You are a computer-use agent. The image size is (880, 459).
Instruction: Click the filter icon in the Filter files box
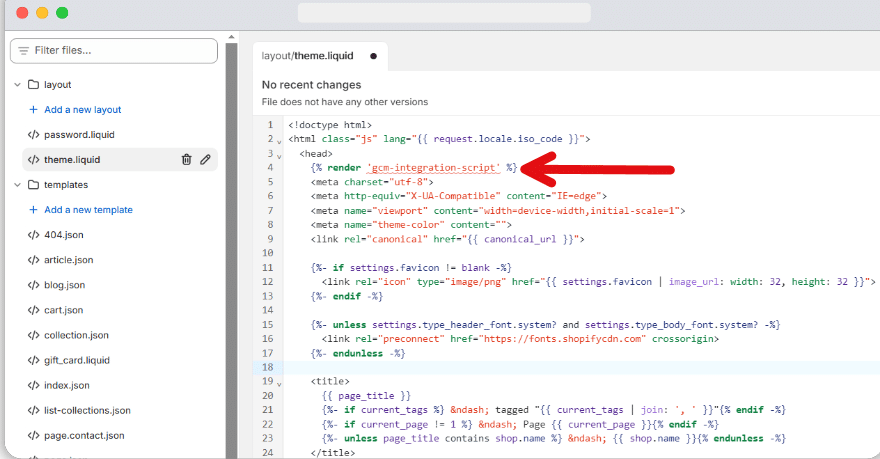point(23,51)
